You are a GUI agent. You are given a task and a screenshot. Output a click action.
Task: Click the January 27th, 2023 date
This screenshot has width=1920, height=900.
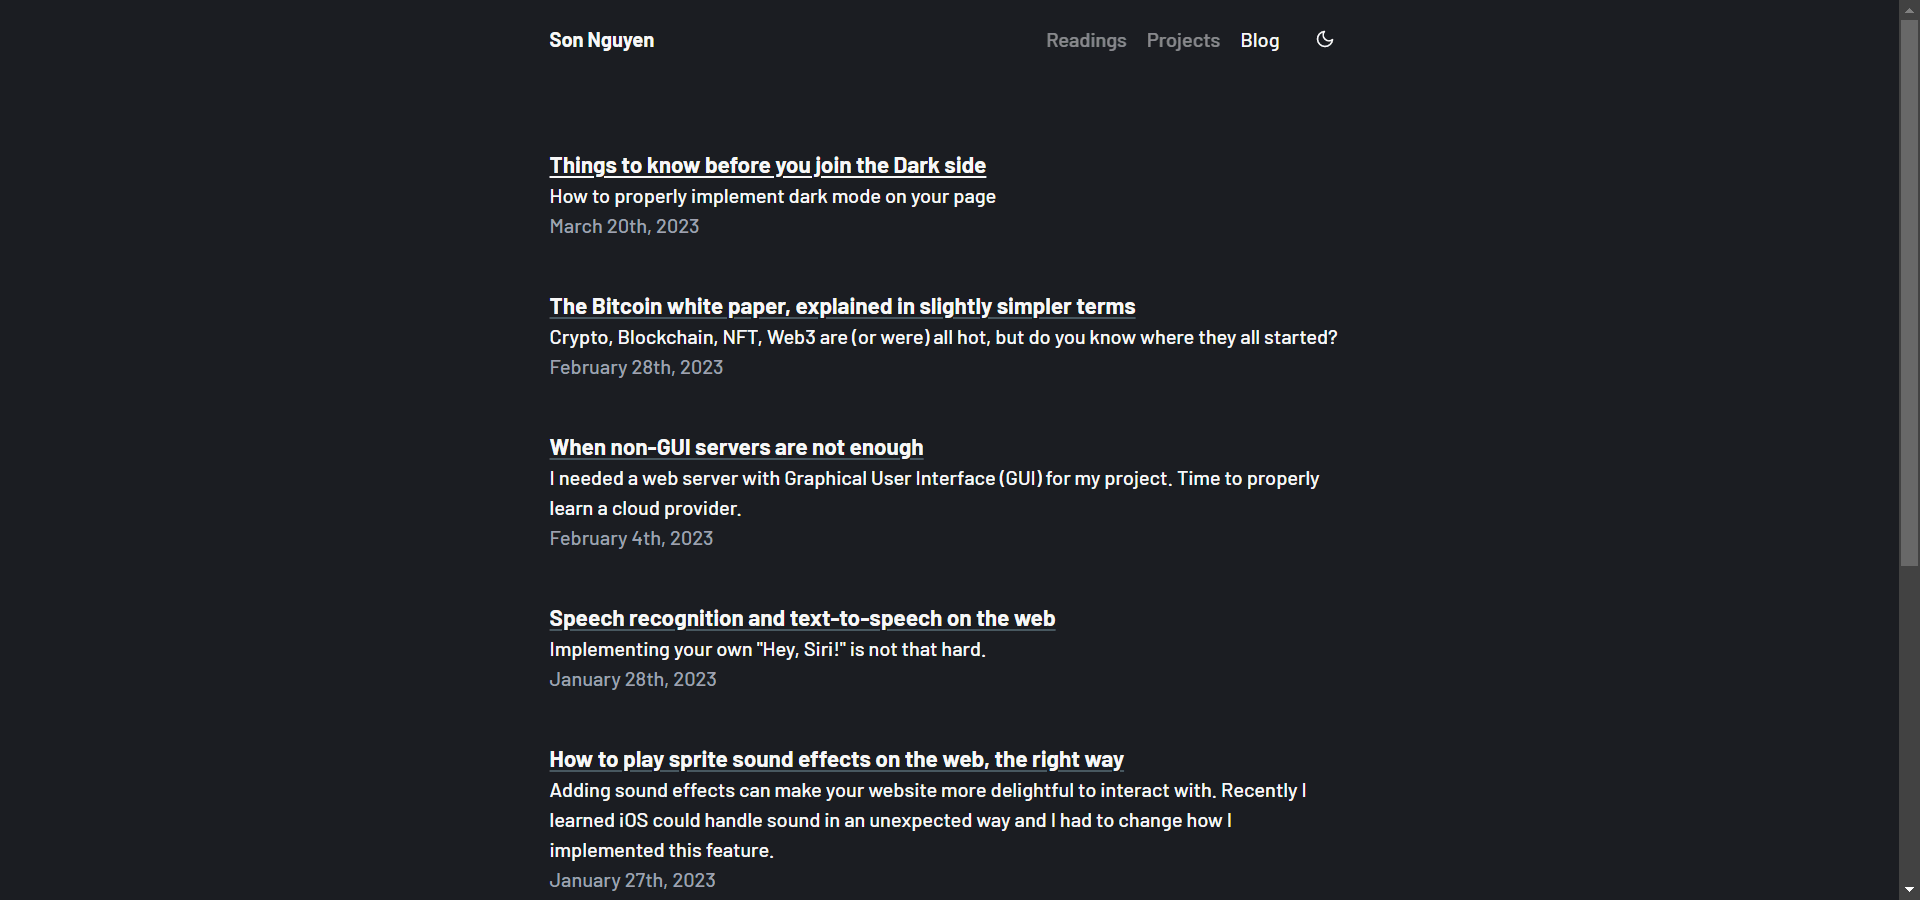coord(632,881)
